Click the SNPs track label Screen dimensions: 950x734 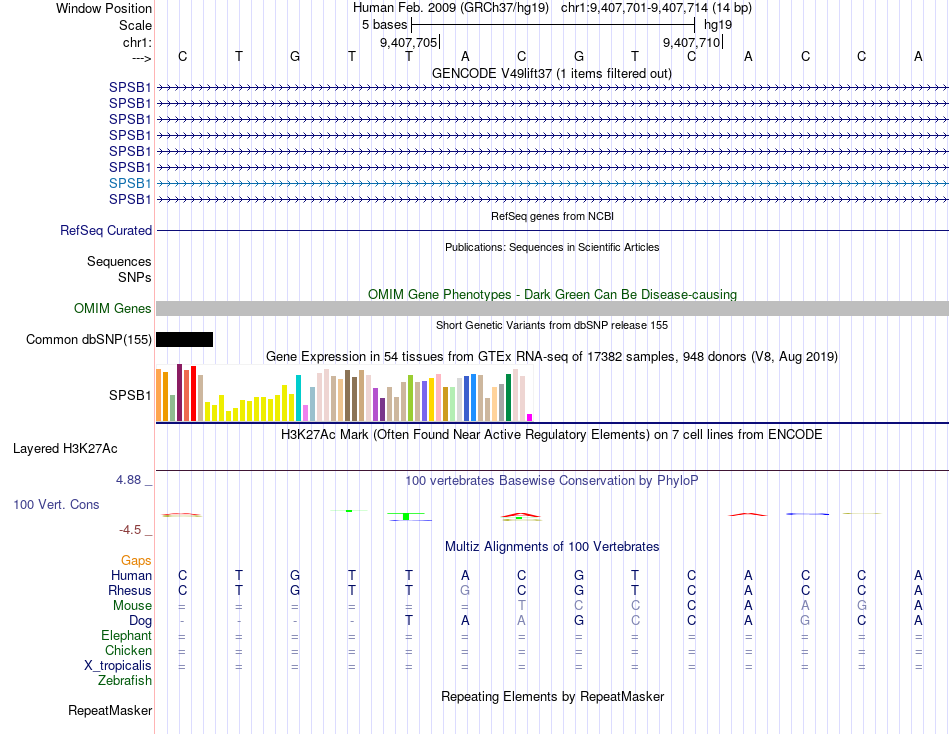(x=135, y=277)
